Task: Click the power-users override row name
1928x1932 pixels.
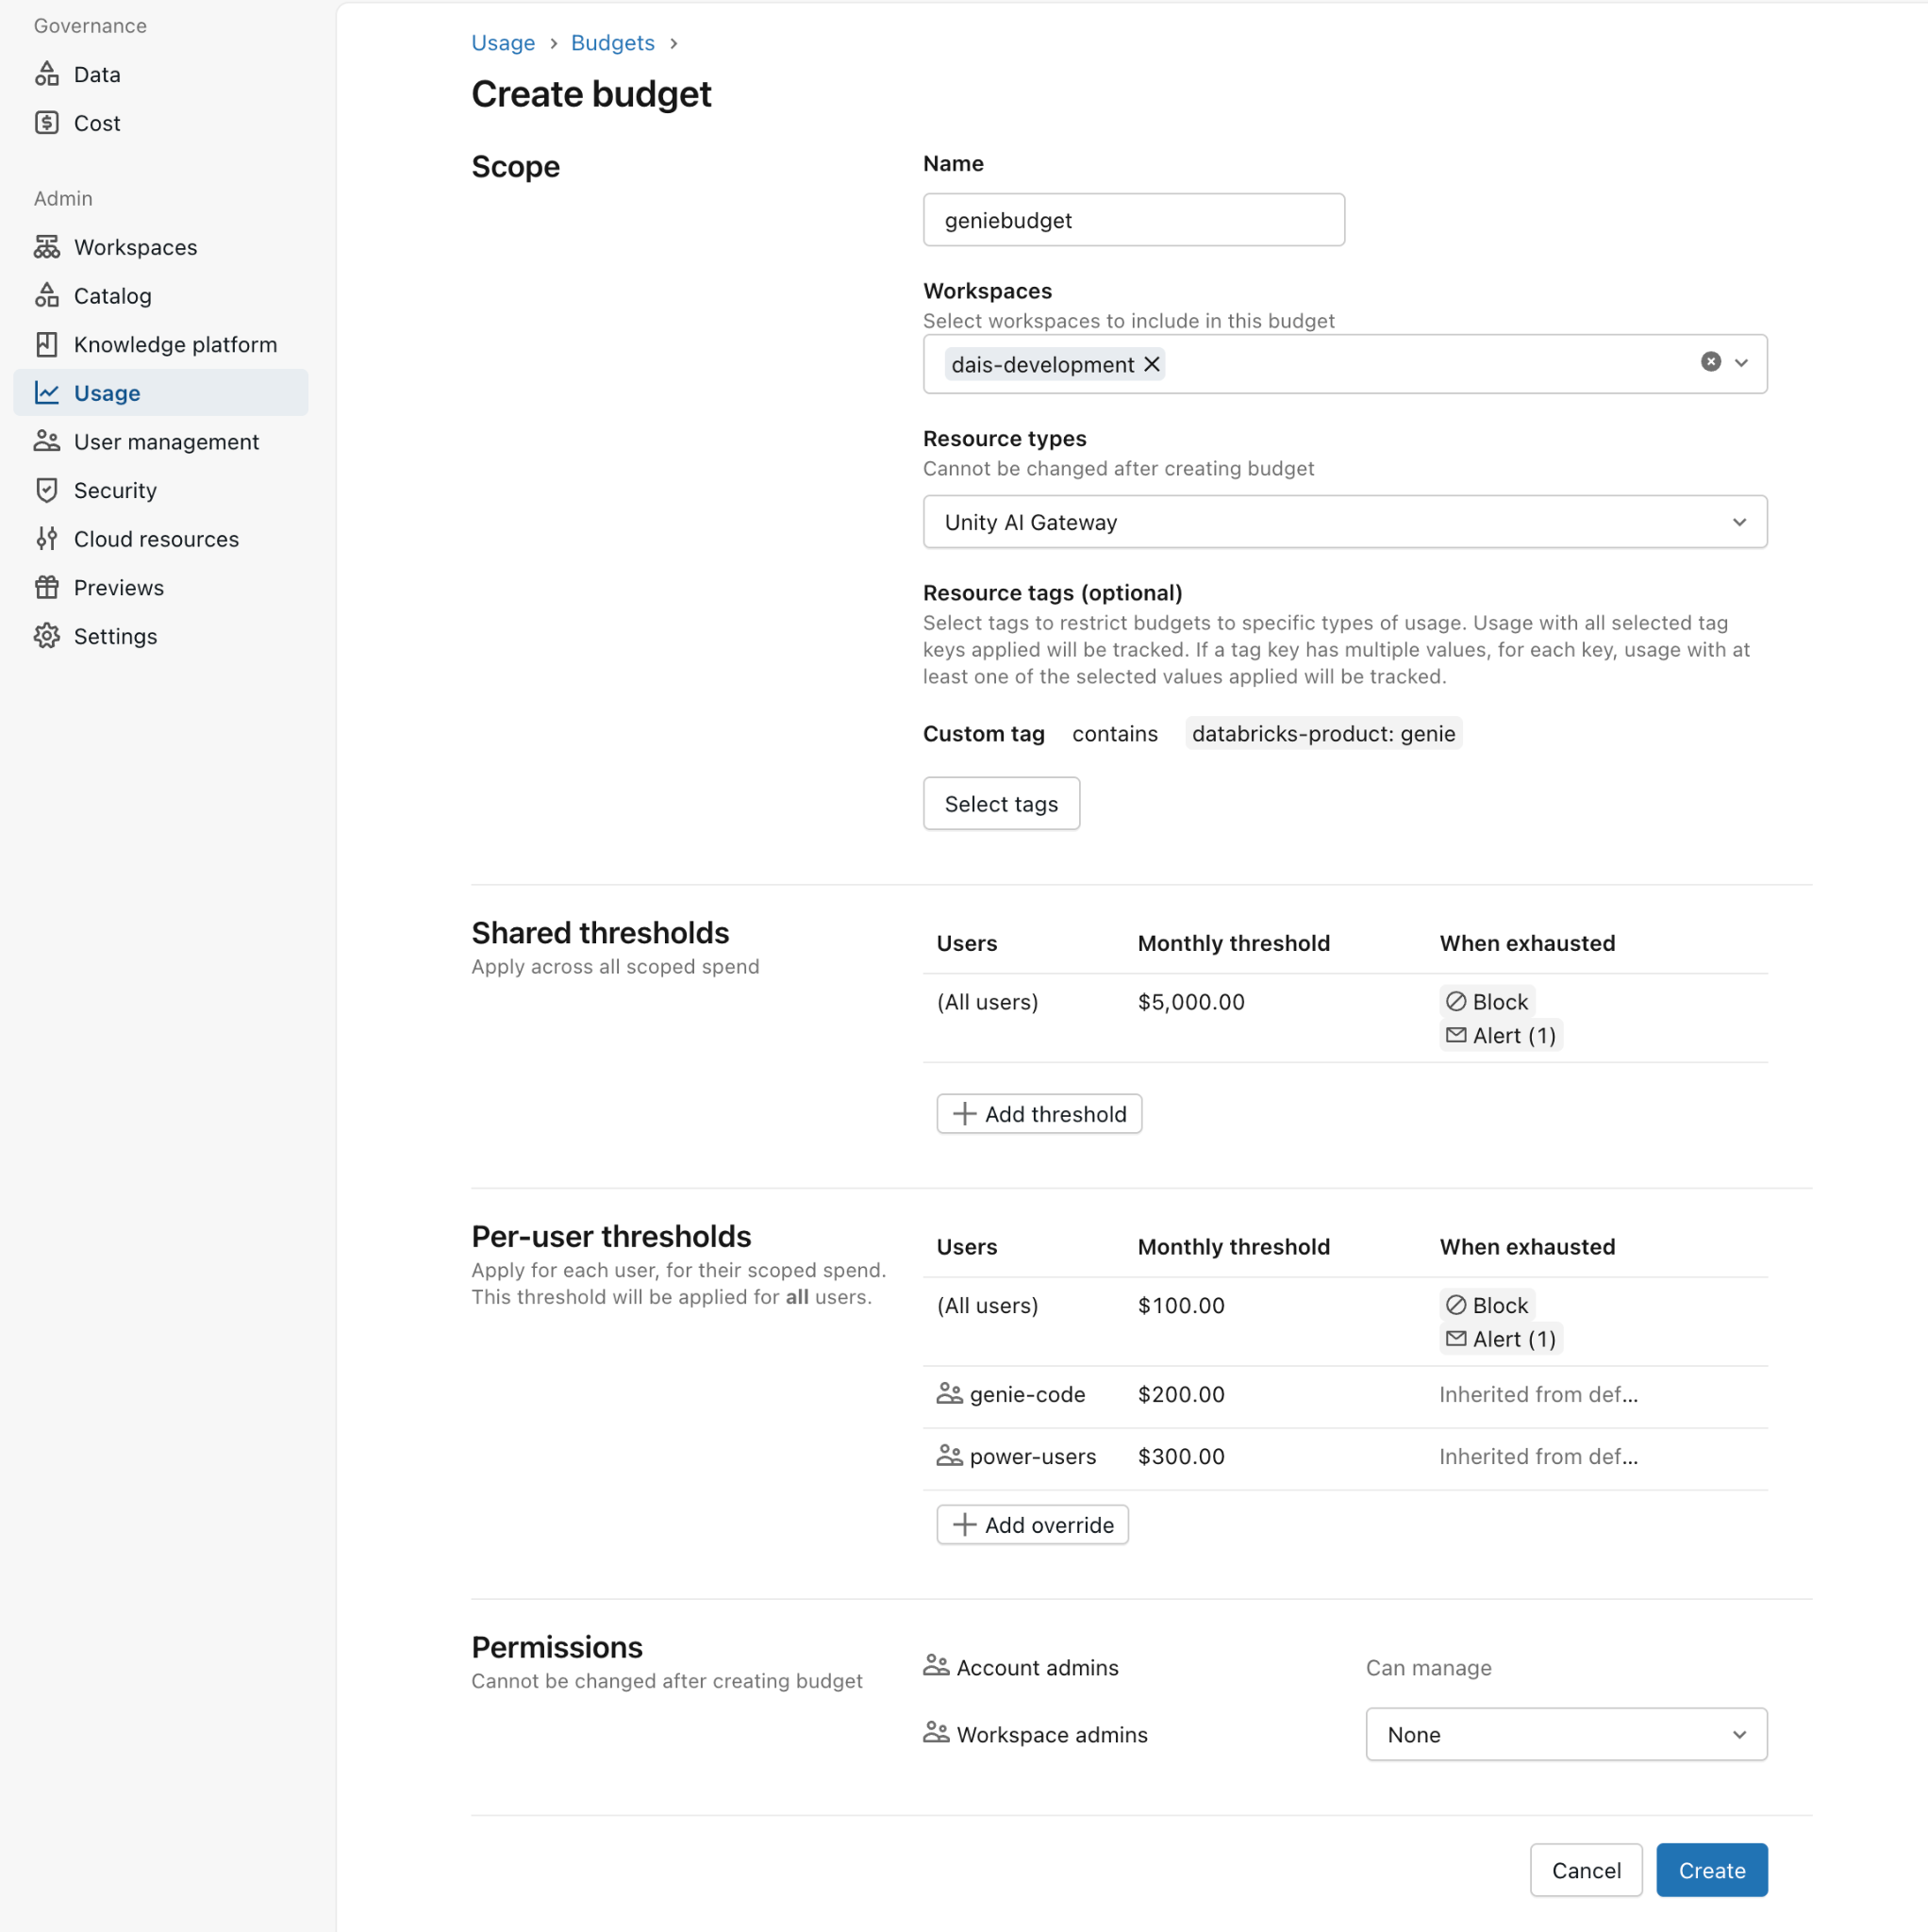Action: 1032,1456
